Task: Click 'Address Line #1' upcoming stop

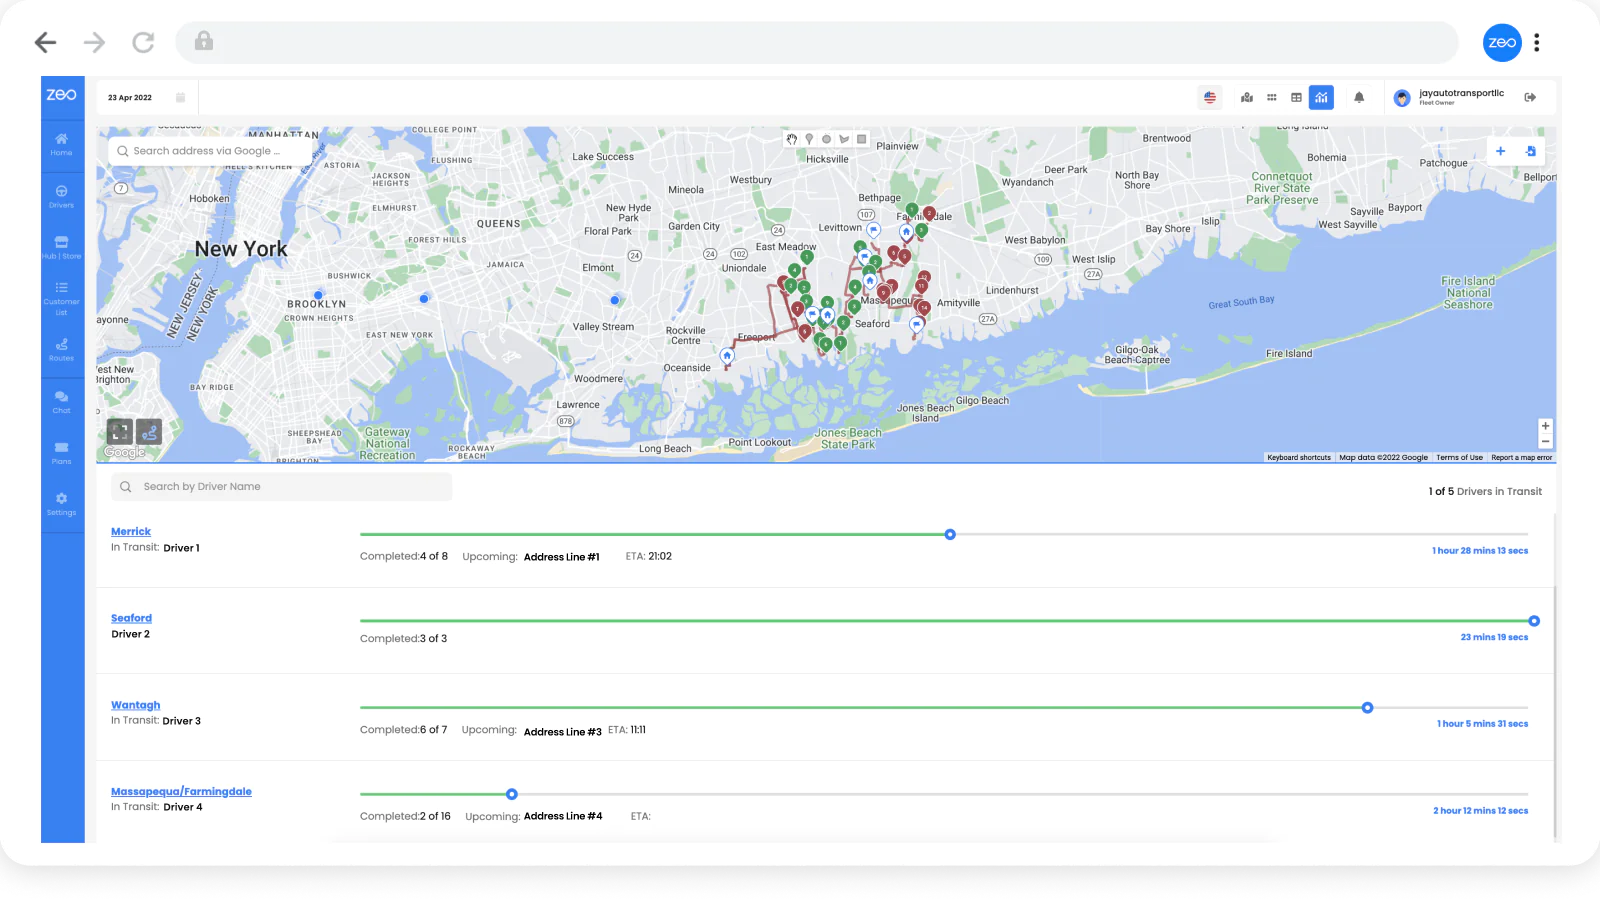Action: tap(562, 557)
